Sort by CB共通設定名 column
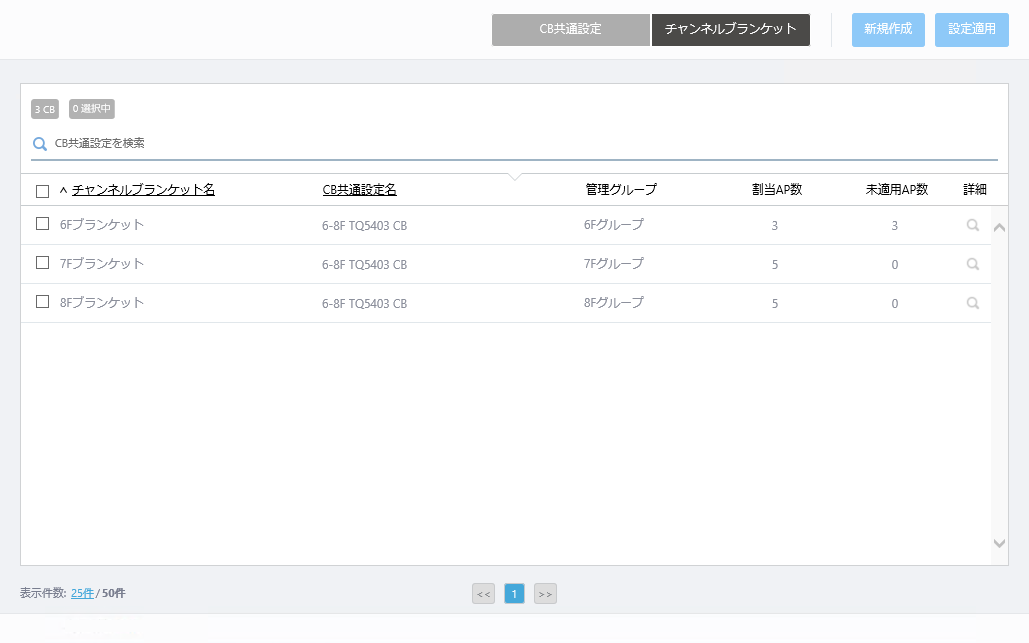The height and width of the screenshot is (643, 1029). [360, 190]
